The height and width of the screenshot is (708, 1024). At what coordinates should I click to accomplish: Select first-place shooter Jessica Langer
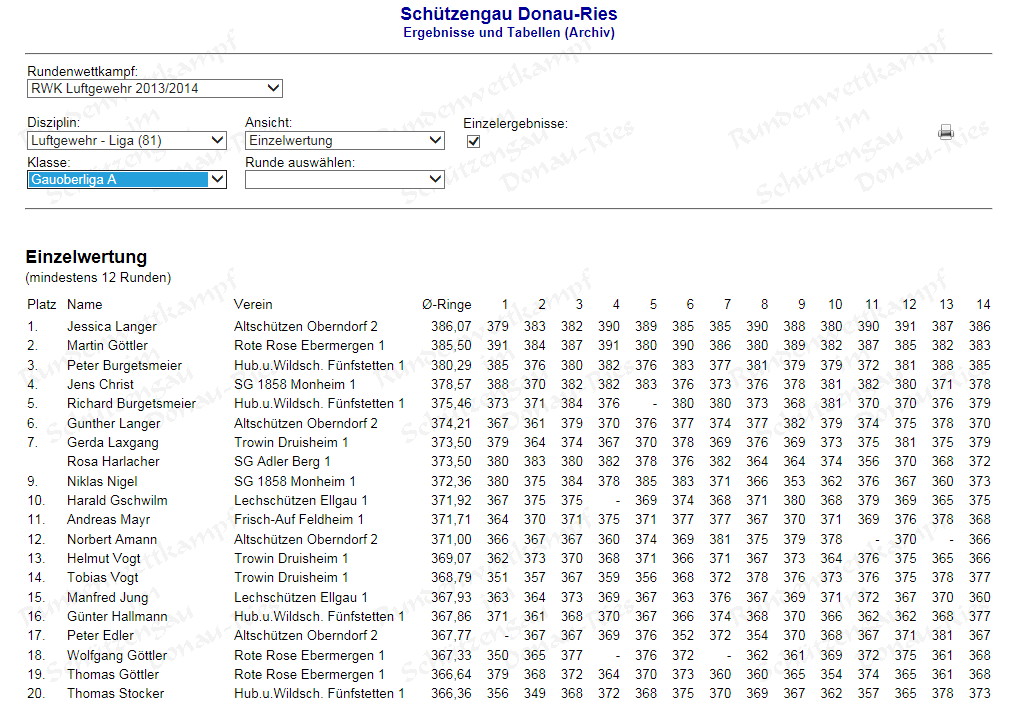tap(111, 326)
